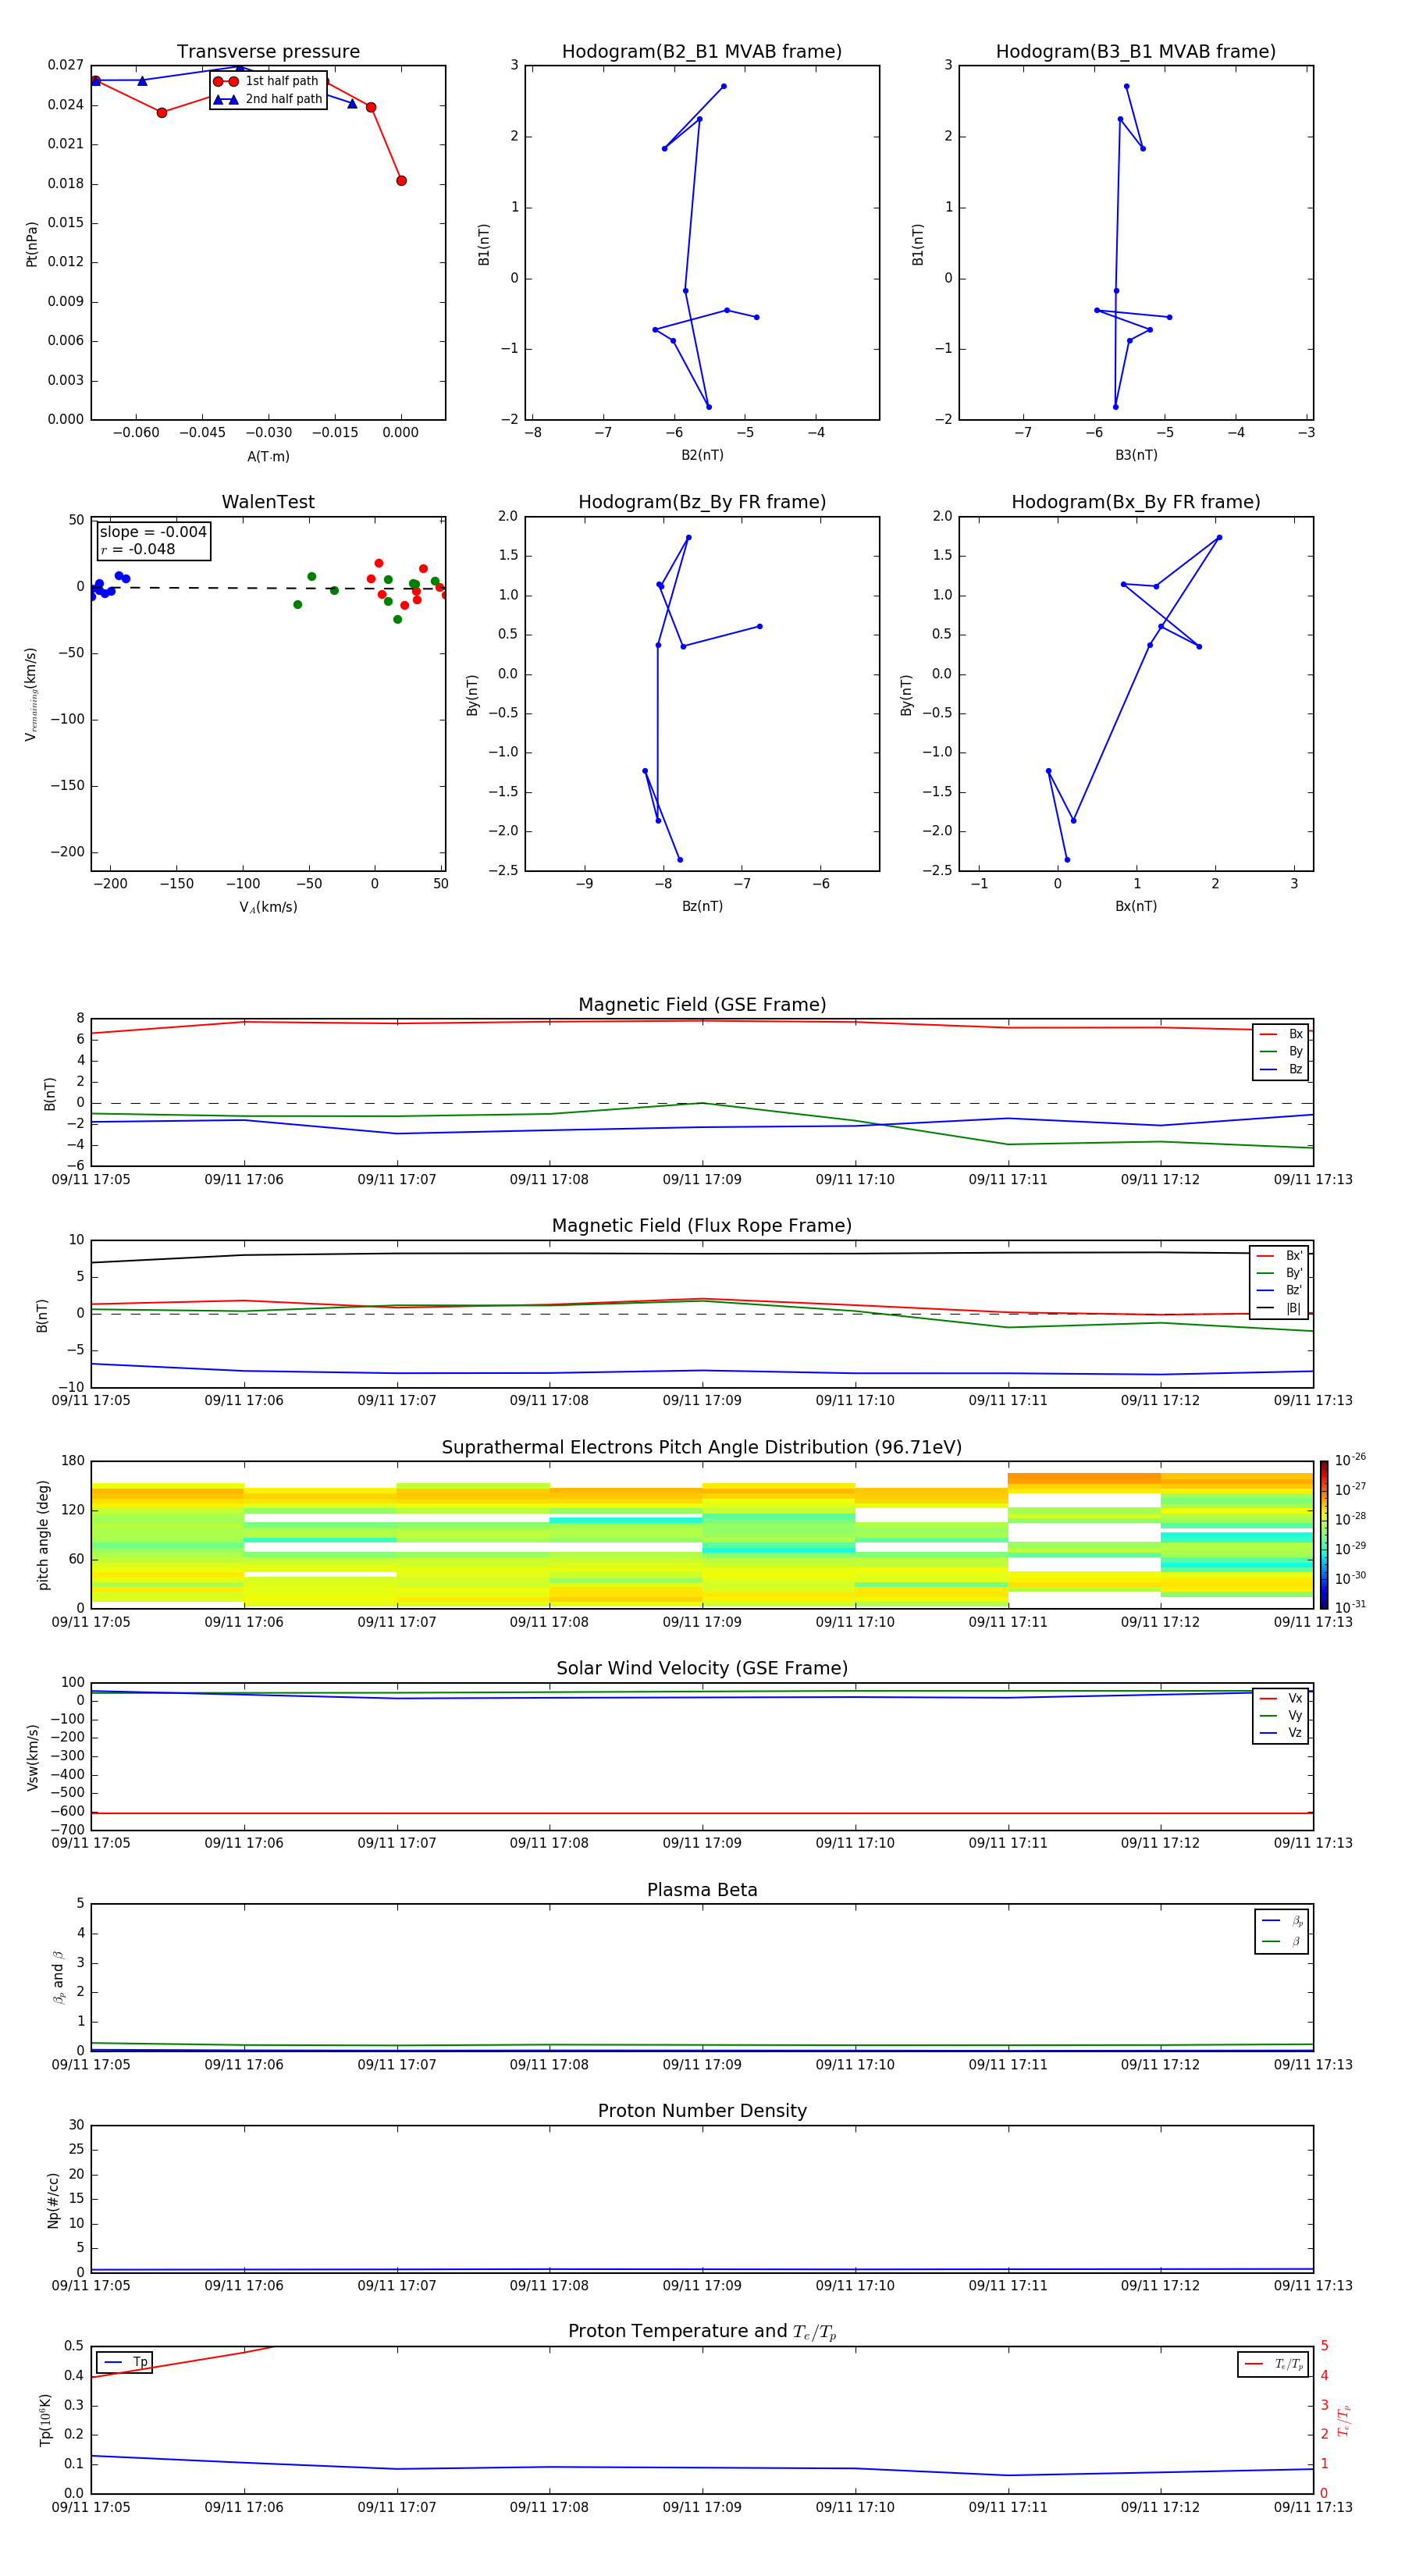Click the "By'" legend entry in Flux Rope plot
The height and width of the screenshot is (2576, 1405).
coord(1280,1273)
